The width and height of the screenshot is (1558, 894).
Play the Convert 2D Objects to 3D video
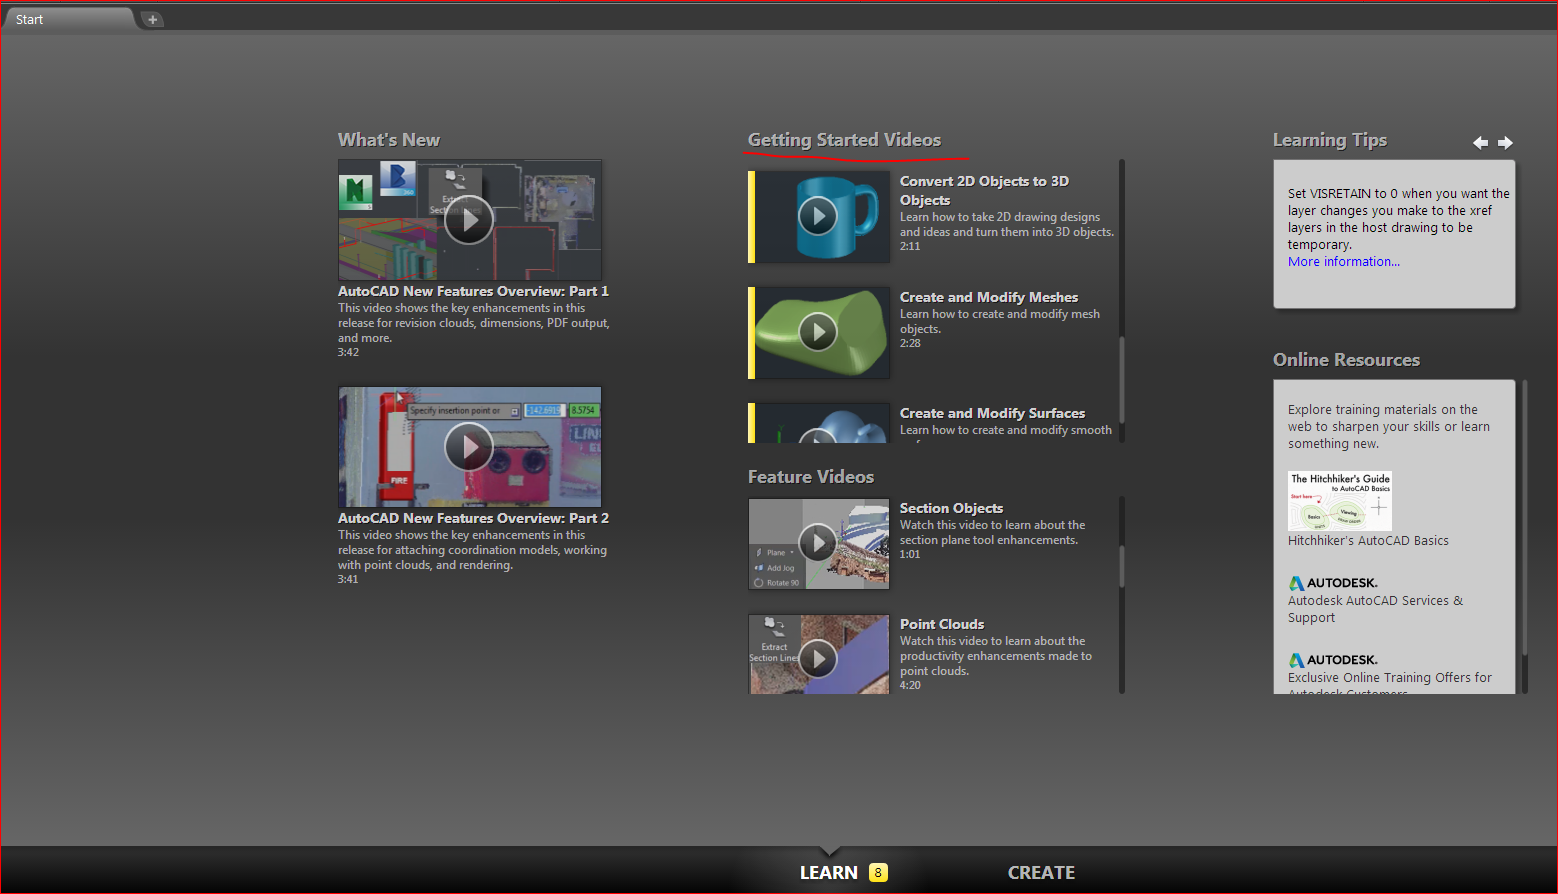pos(818,216)
